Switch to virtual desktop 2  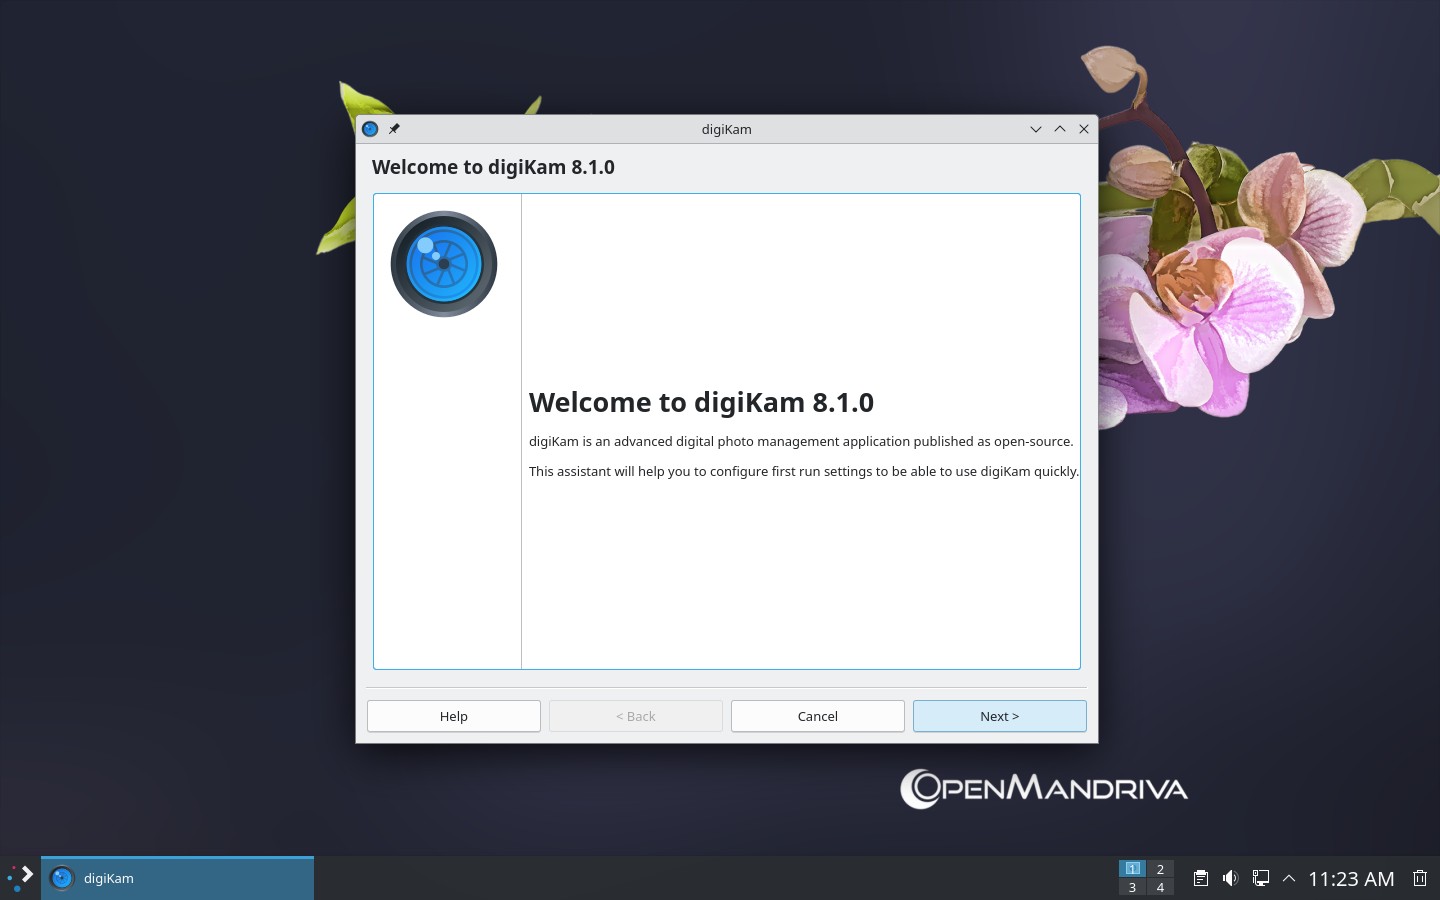click(1160, 868)
